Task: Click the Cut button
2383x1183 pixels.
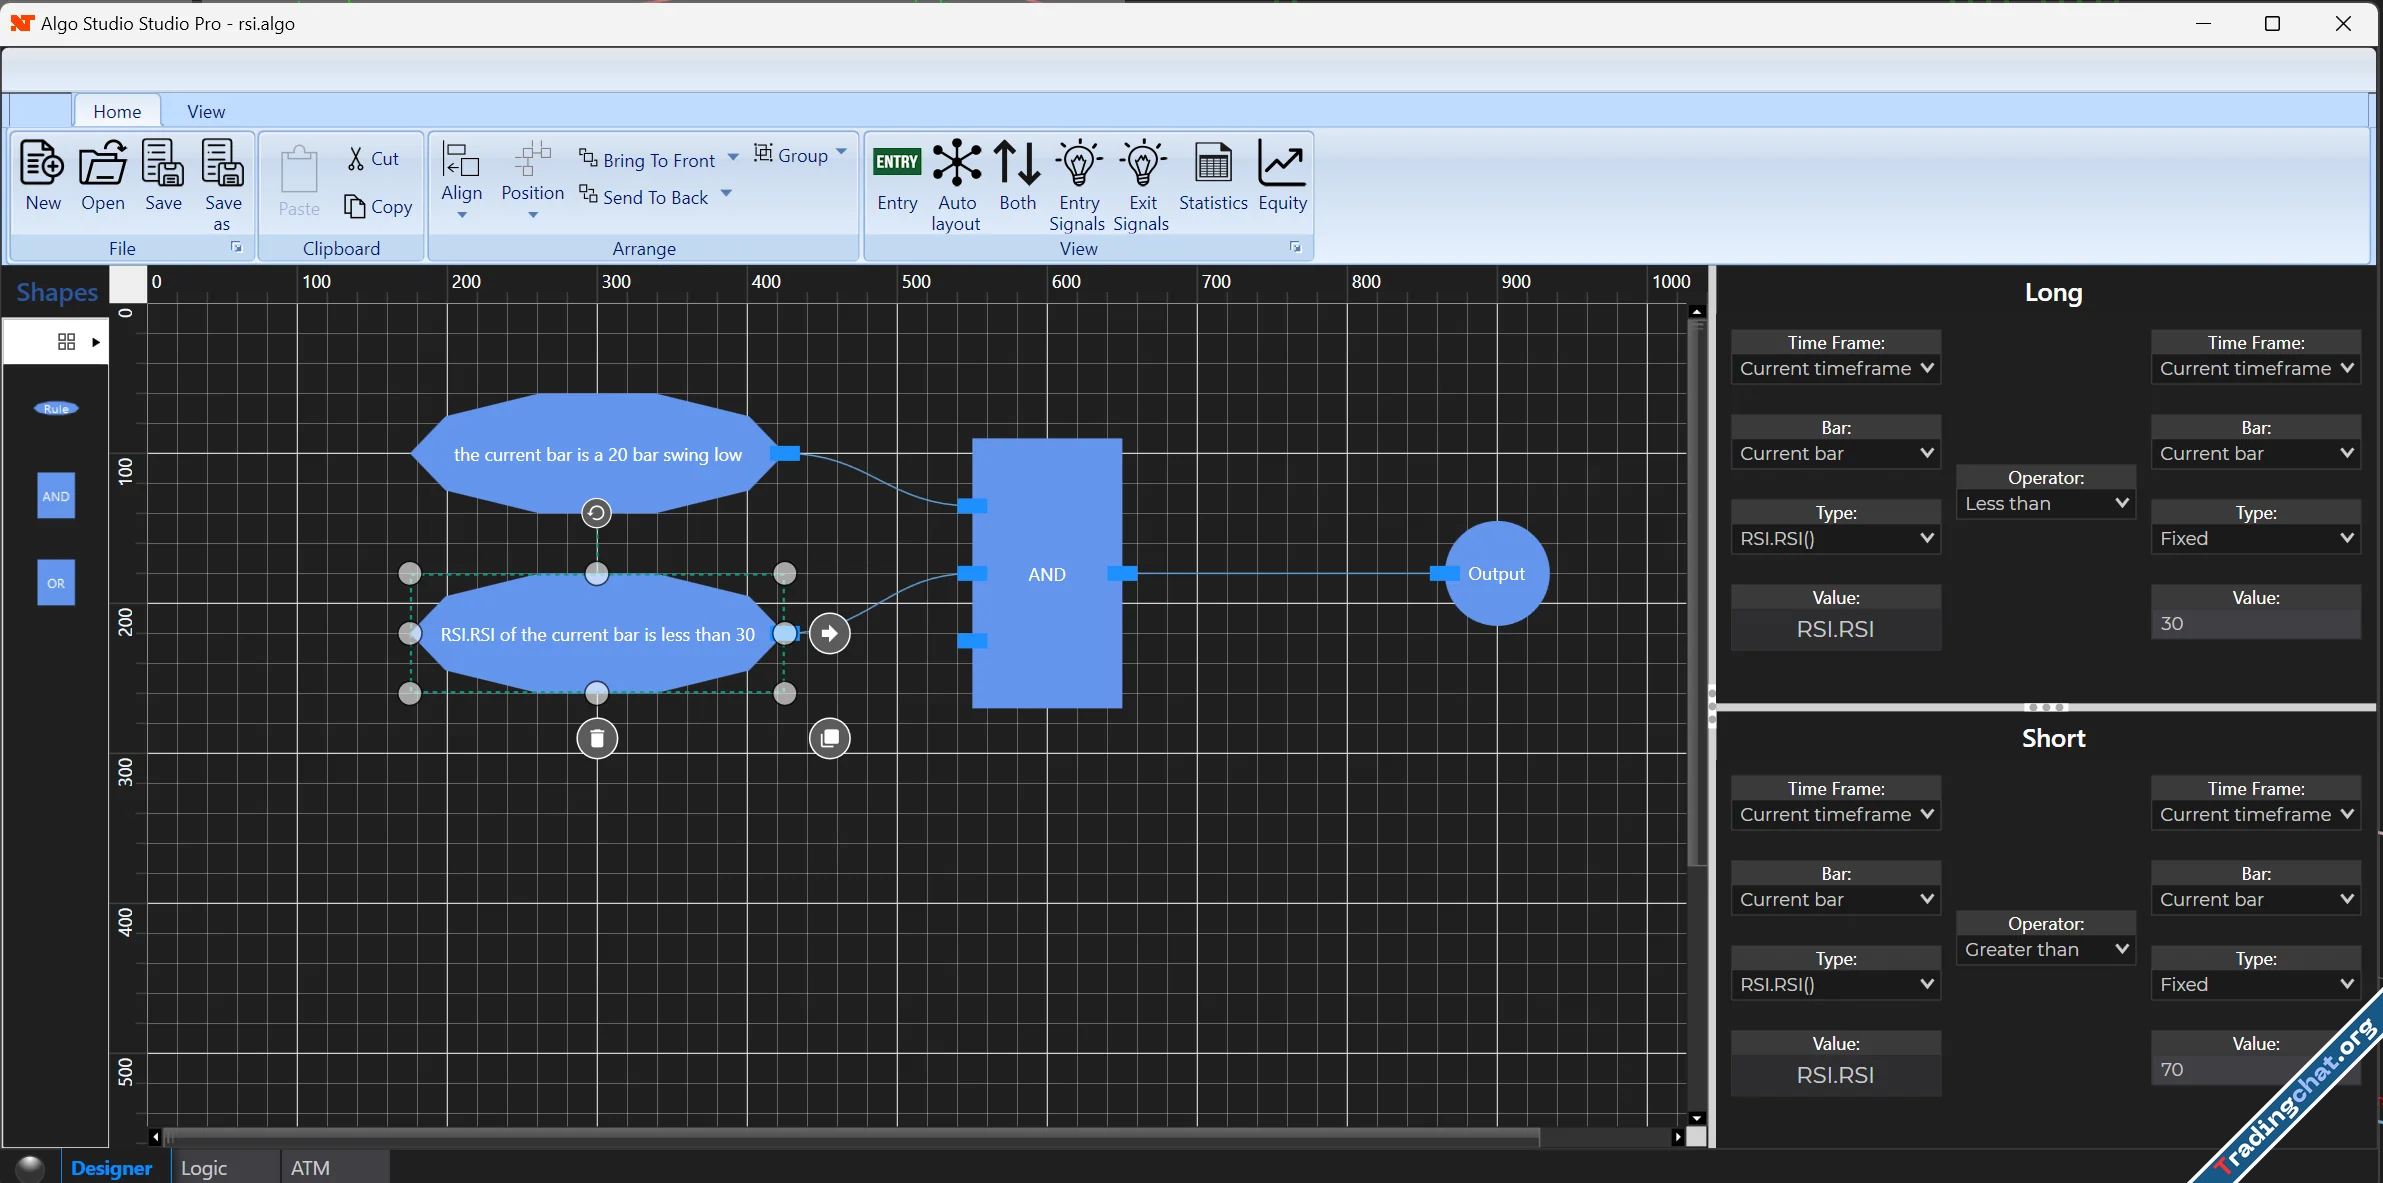Action: (x=373, y=158)
